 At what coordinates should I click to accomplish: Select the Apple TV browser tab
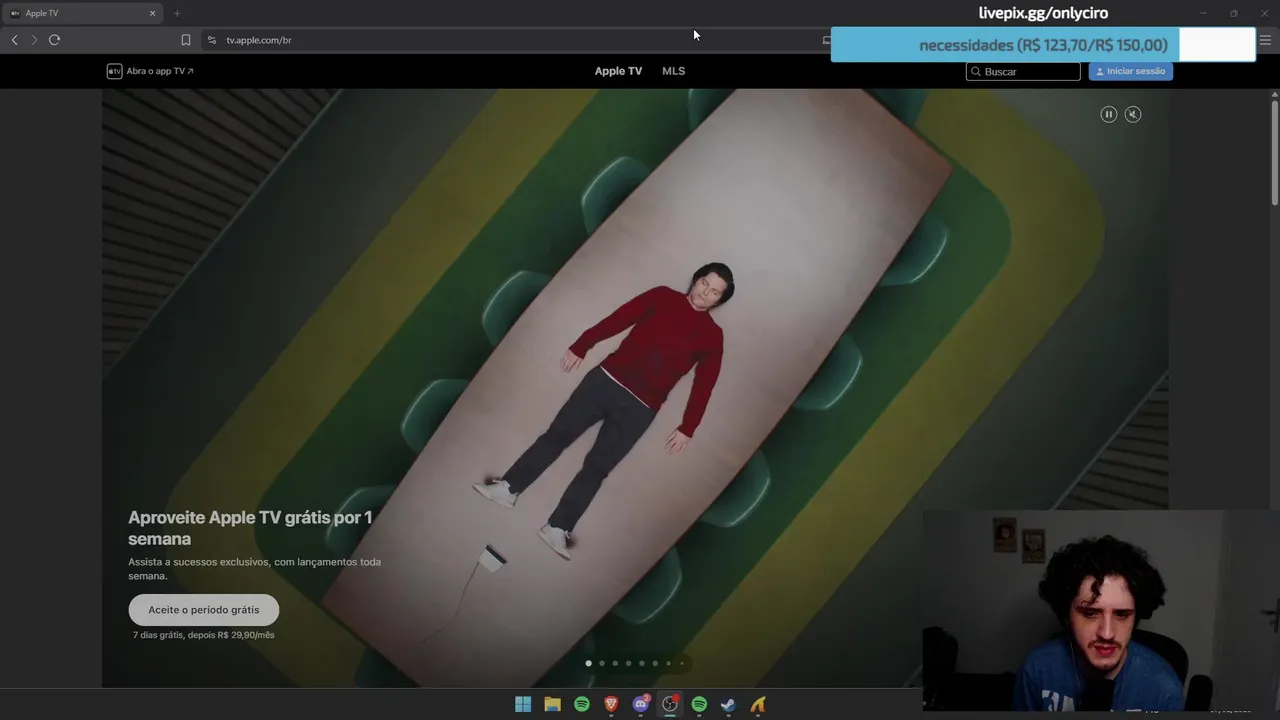pos(82,13)
